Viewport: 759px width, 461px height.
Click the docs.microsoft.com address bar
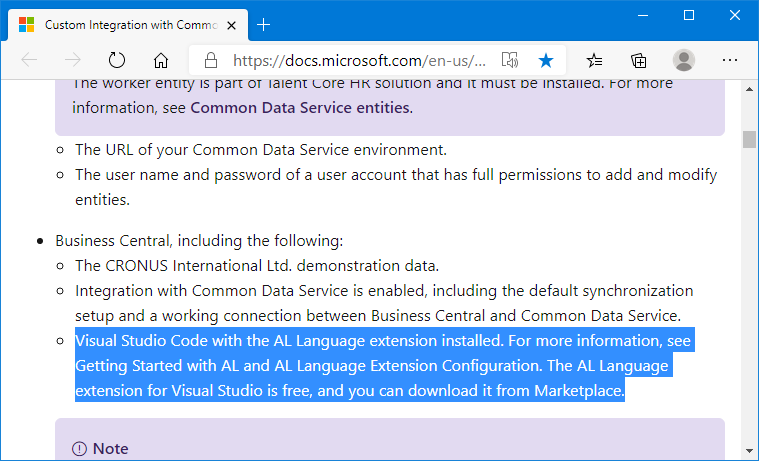359,61
